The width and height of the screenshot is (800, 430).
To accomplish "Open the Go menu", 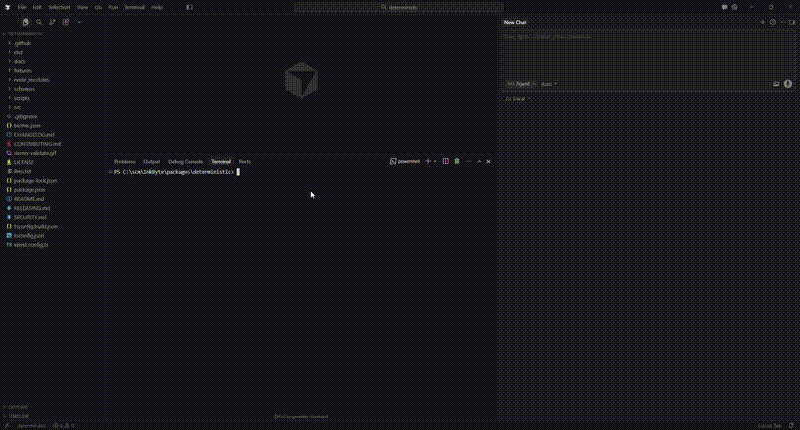I will [98, 7].
